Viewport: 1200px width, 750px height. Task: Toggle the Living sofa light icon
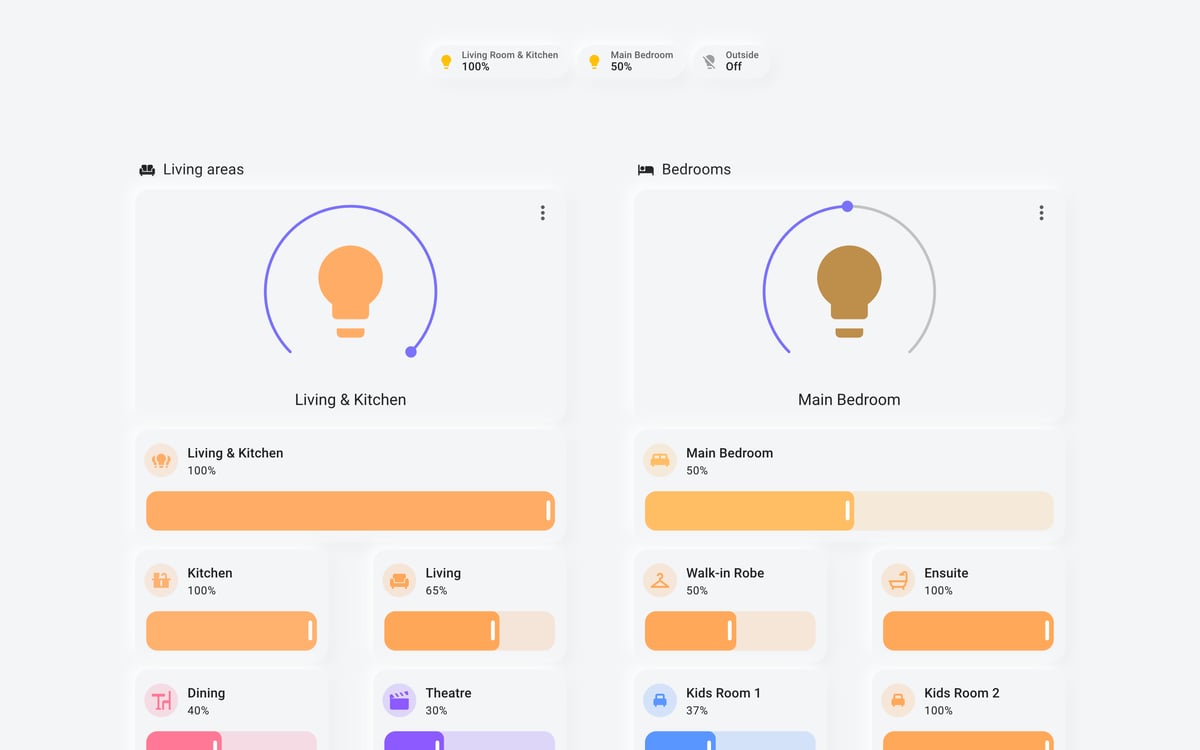(x=399, y=580)
